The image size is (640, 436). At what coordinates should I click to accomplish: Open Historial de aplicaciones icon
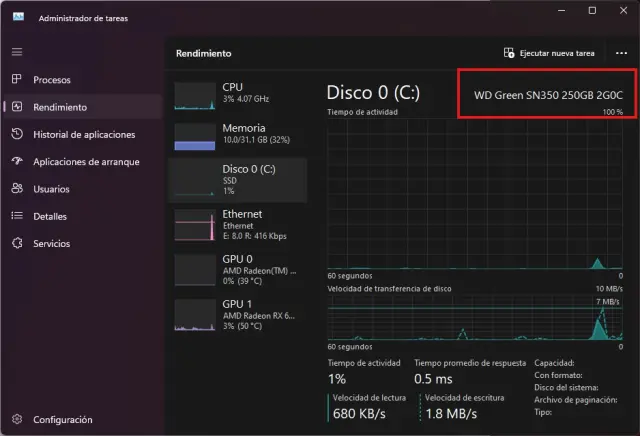tap(16, 134)
